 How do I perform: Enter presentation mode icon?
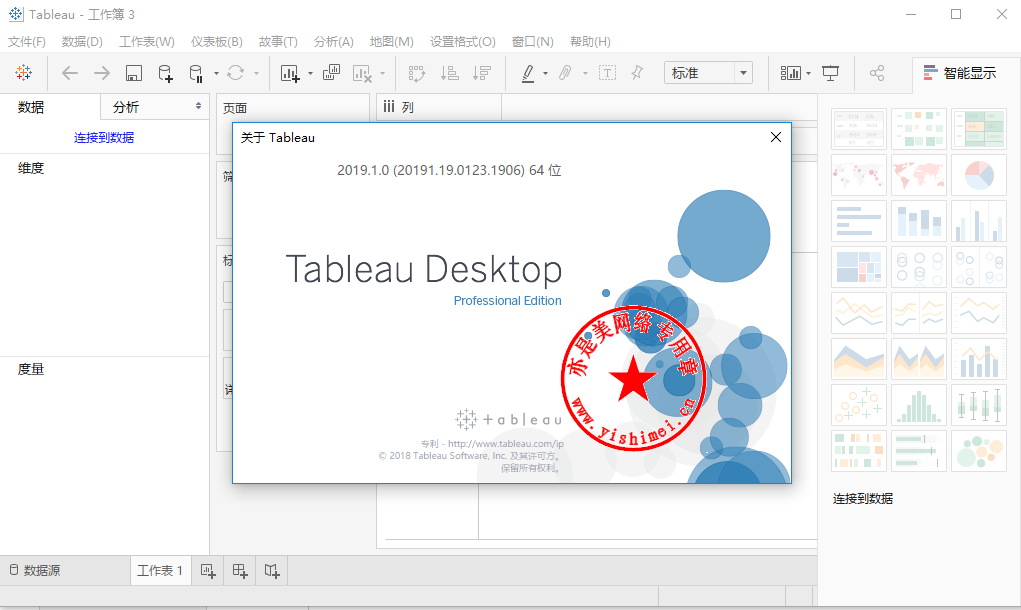click(831, 73)
